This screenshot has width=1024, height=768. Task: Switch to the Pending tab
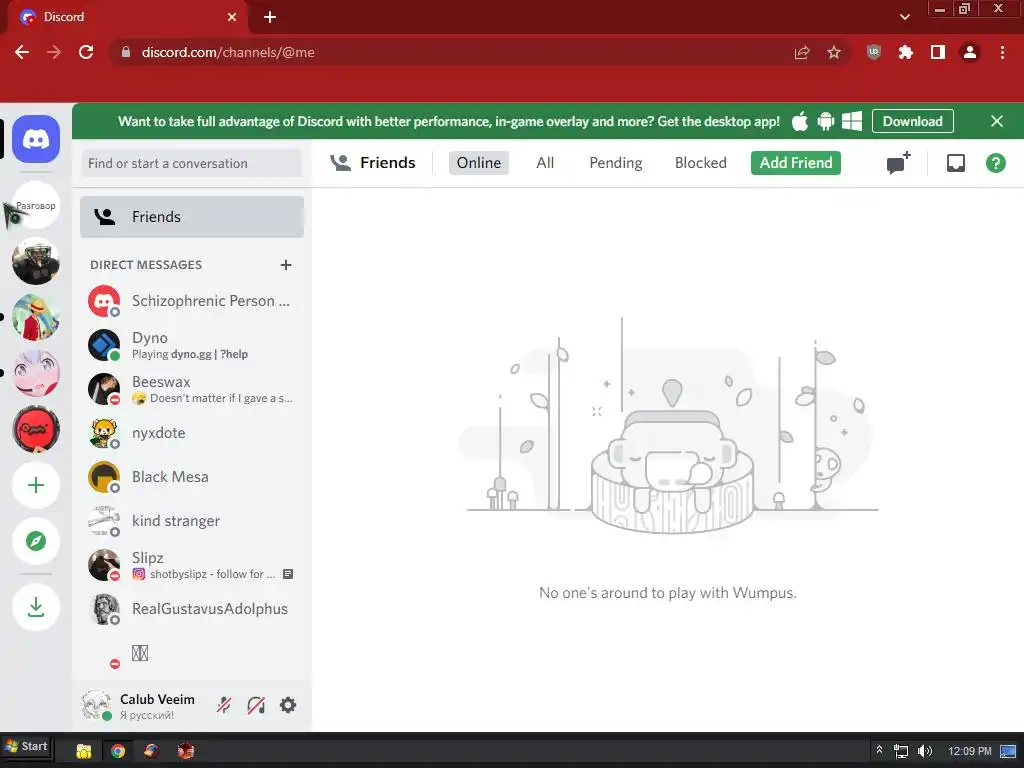point(616,163)
